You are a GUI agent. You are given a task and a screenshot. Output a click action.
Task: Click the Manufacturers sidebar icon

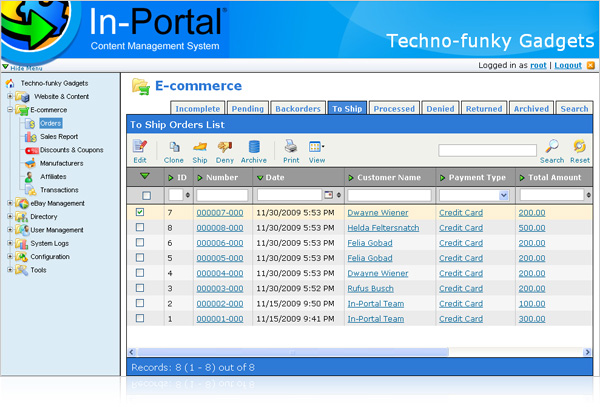coord(30,163)
